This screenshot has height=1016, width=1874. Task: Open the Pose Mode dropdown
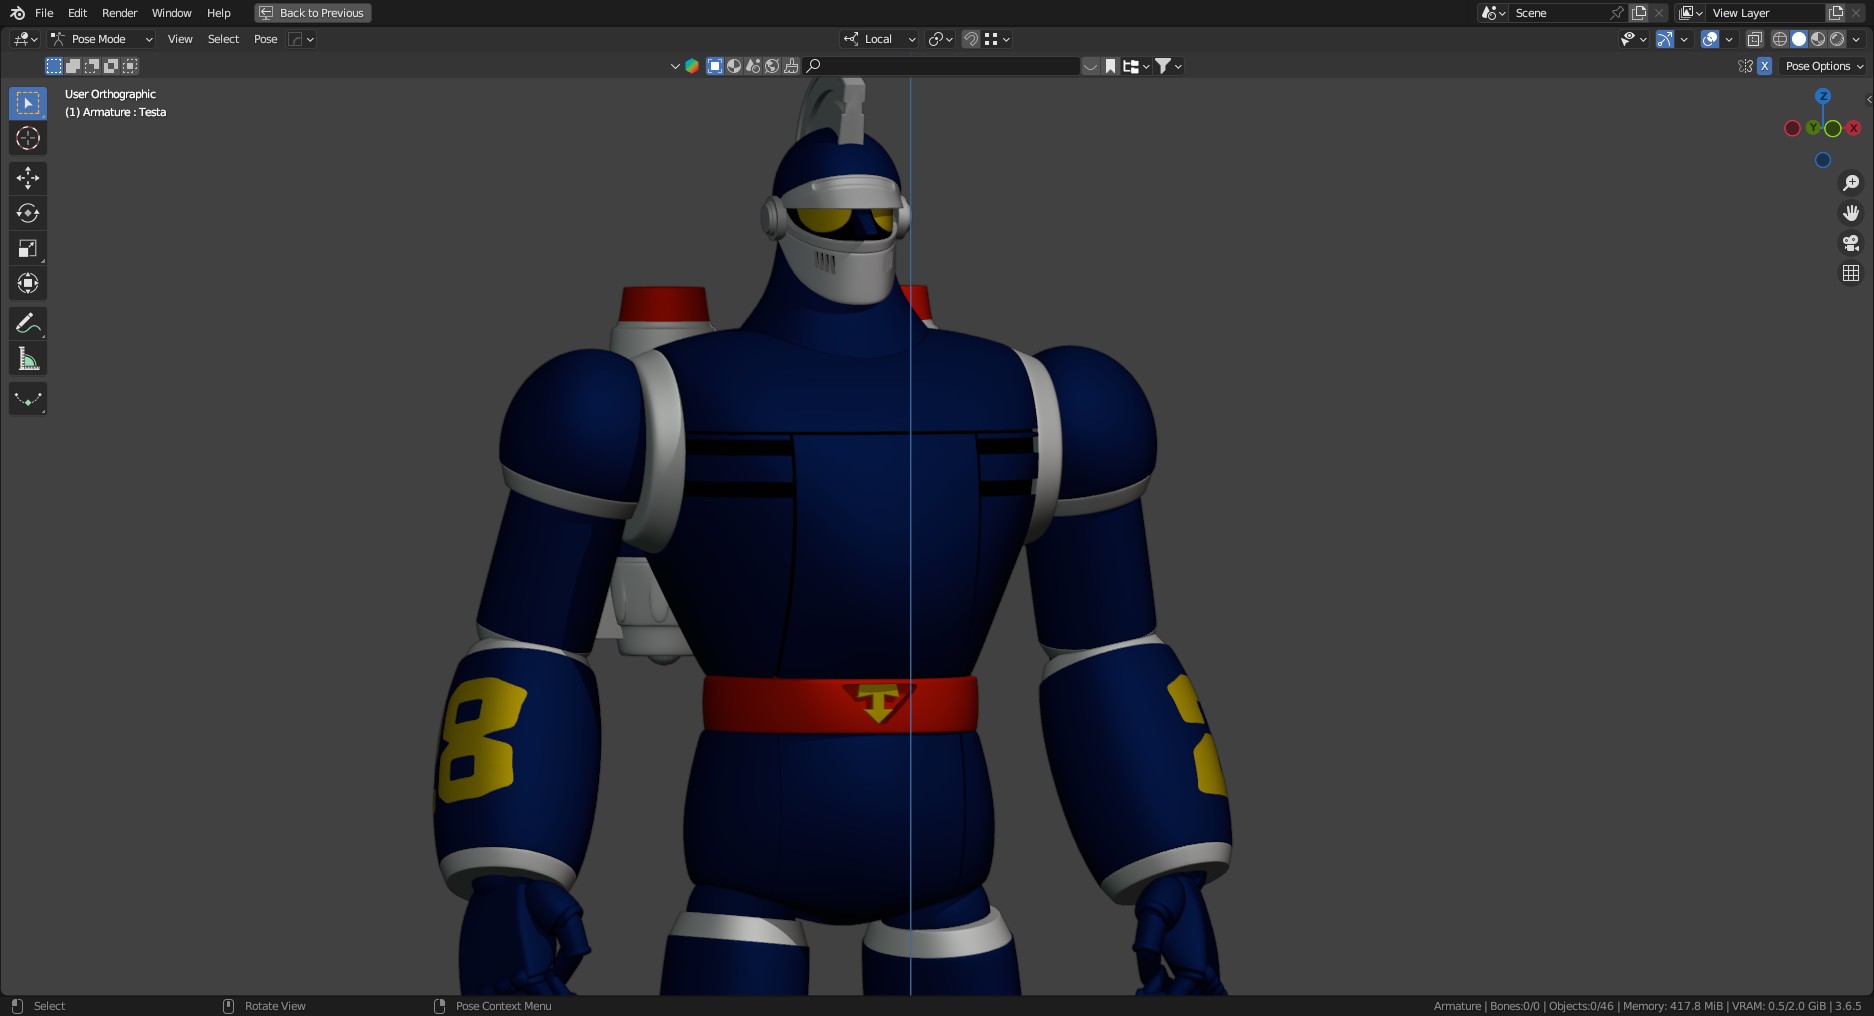pos(102,39)
